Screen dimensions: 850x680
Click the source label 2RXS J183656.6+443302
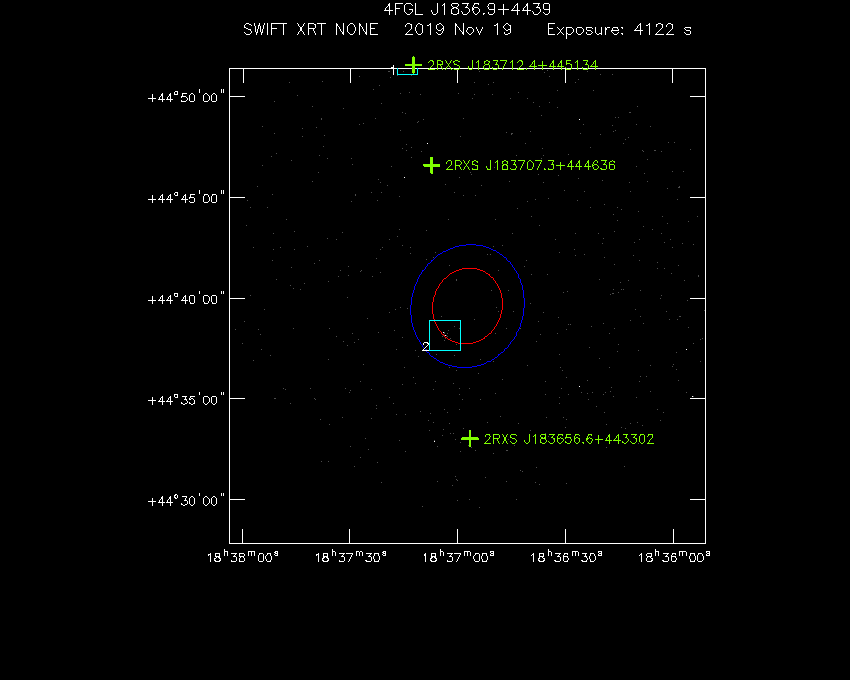click(x=569, y=439)
